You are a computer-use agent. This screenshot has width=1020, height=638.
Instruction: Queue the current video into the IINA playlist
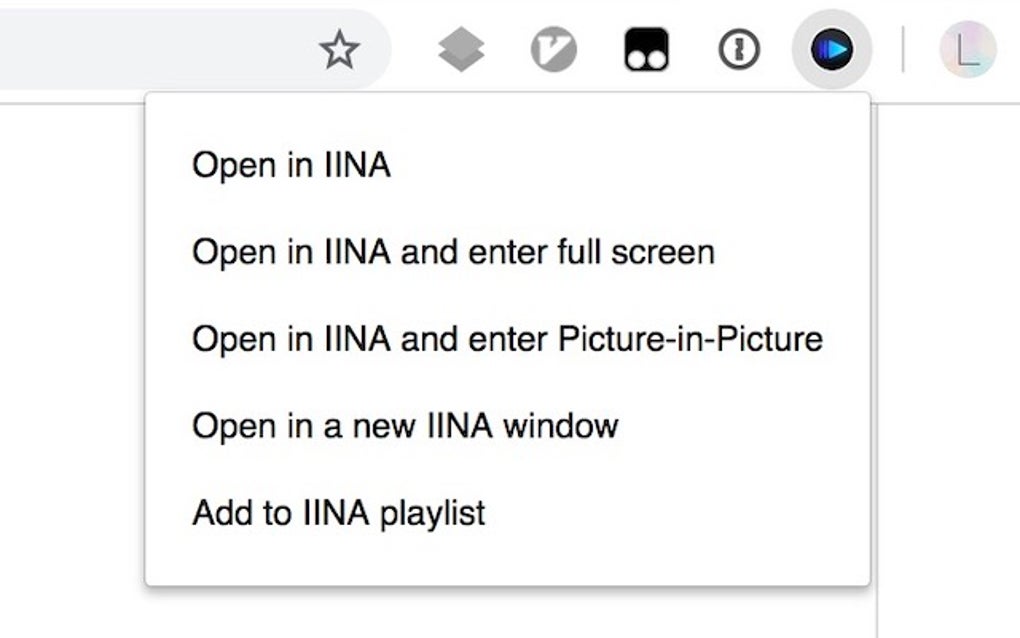[337, 511]
